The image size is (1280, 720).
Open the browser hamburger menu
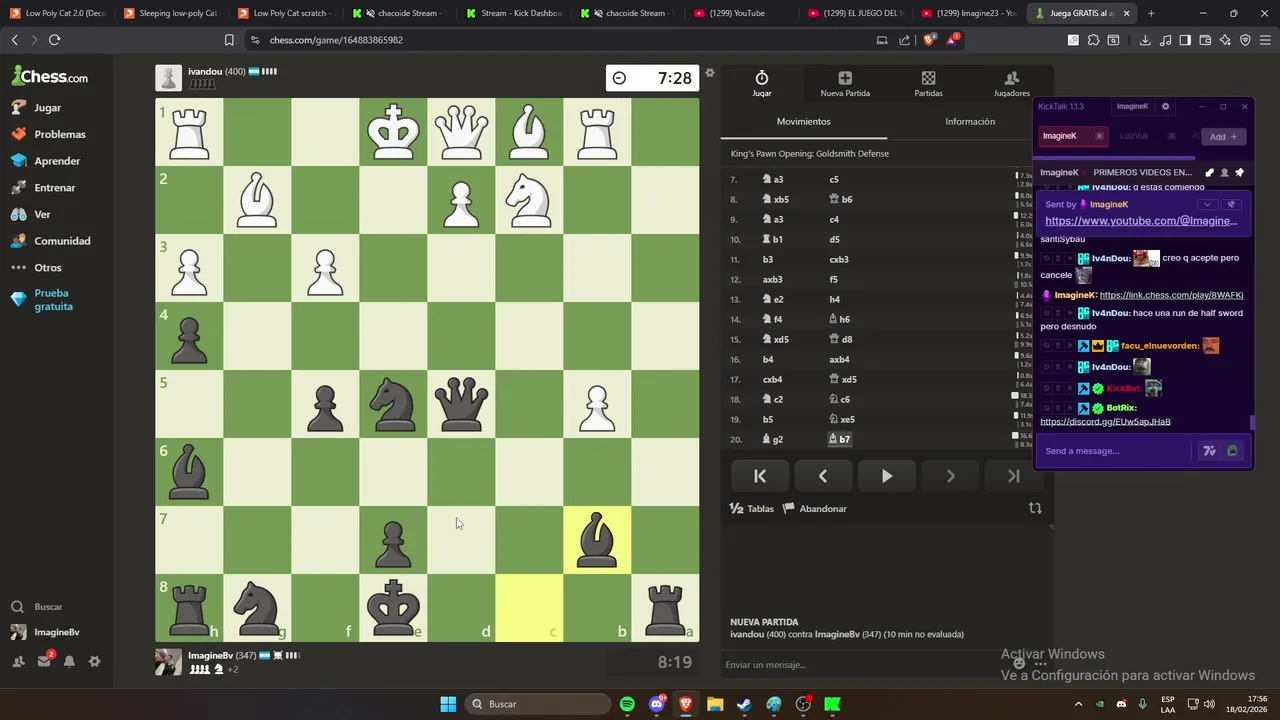point(1265,40)
